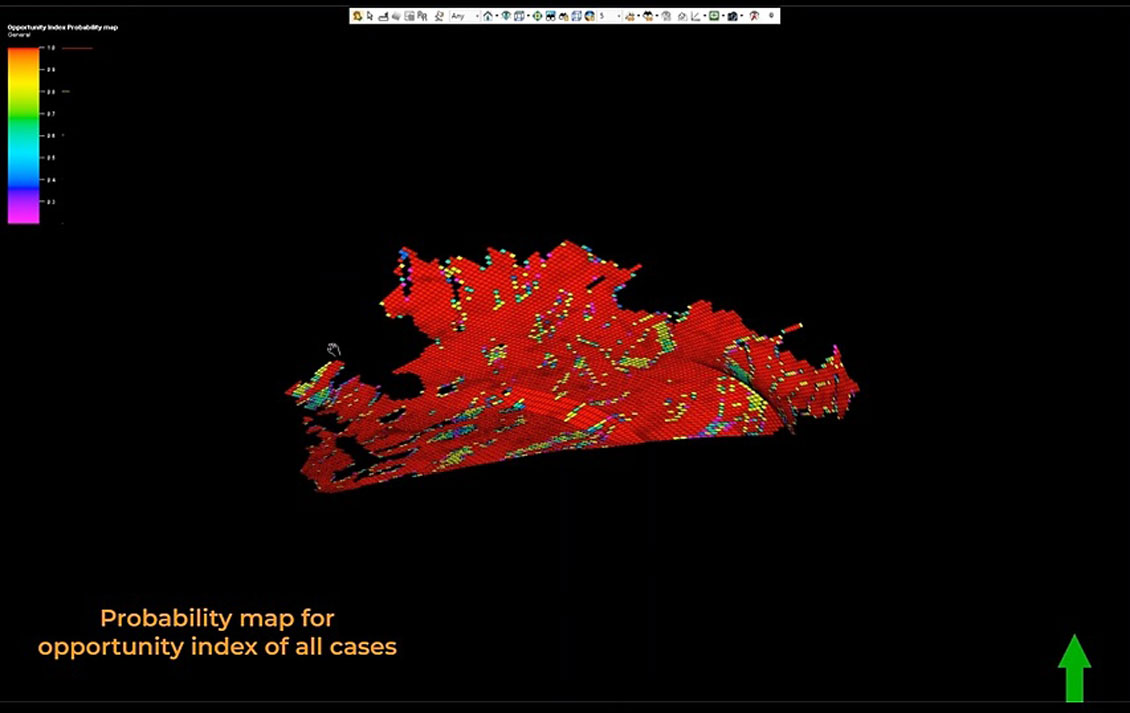Click the numeric field showing 5
The height and width of the screenshot is (713, 1130).
[x=609, y=16]
